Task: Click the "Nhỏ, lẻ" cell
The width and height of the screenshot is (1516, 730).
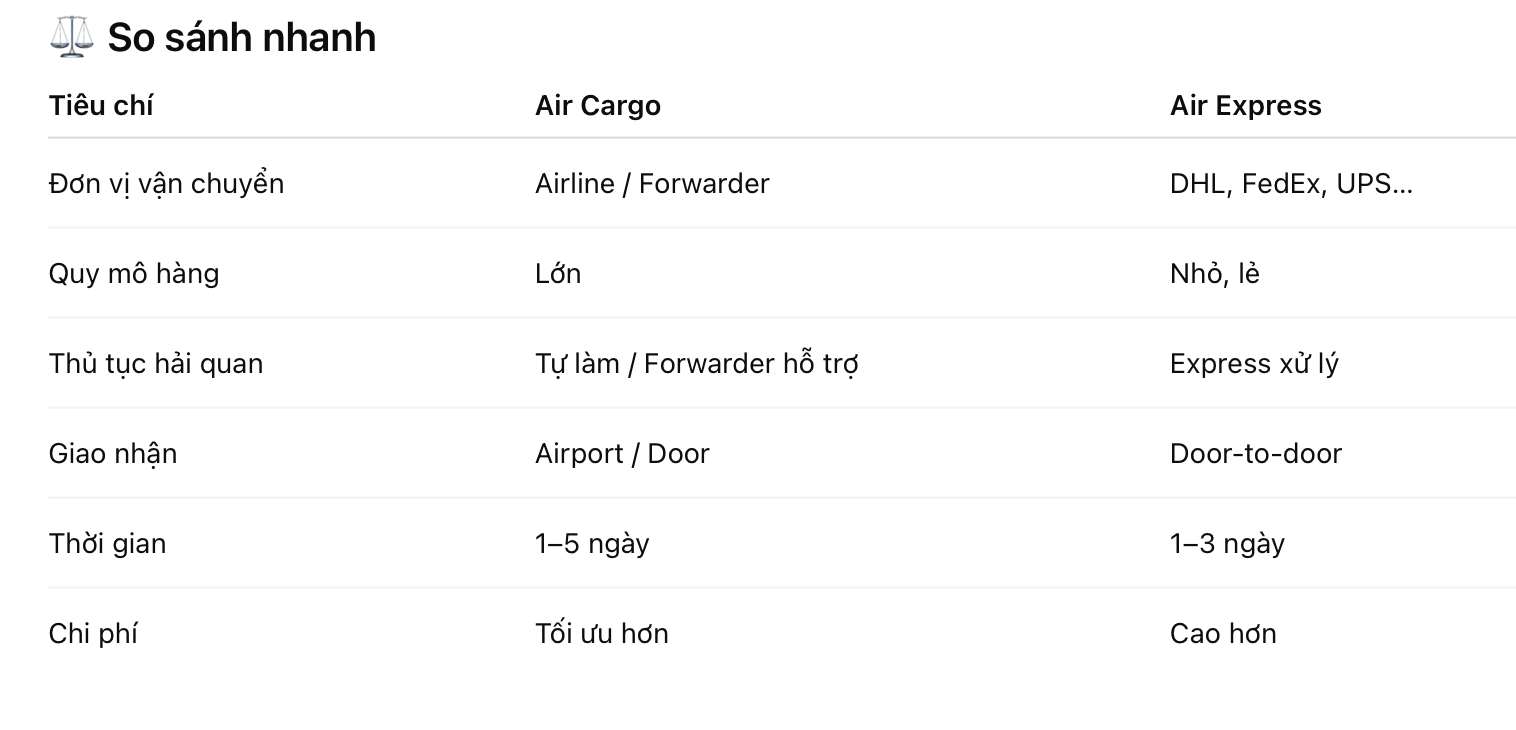Action: [x=1214, y=274]
